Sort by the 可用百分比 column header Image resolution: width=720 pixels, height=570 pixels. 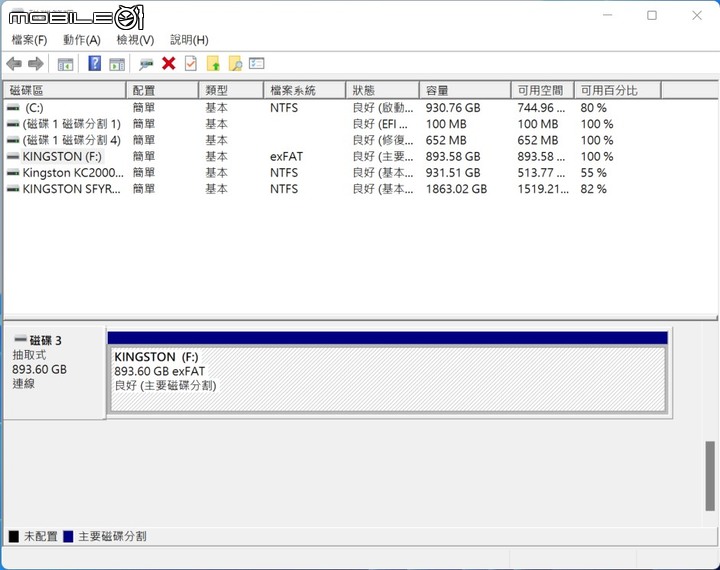(618, 90)
